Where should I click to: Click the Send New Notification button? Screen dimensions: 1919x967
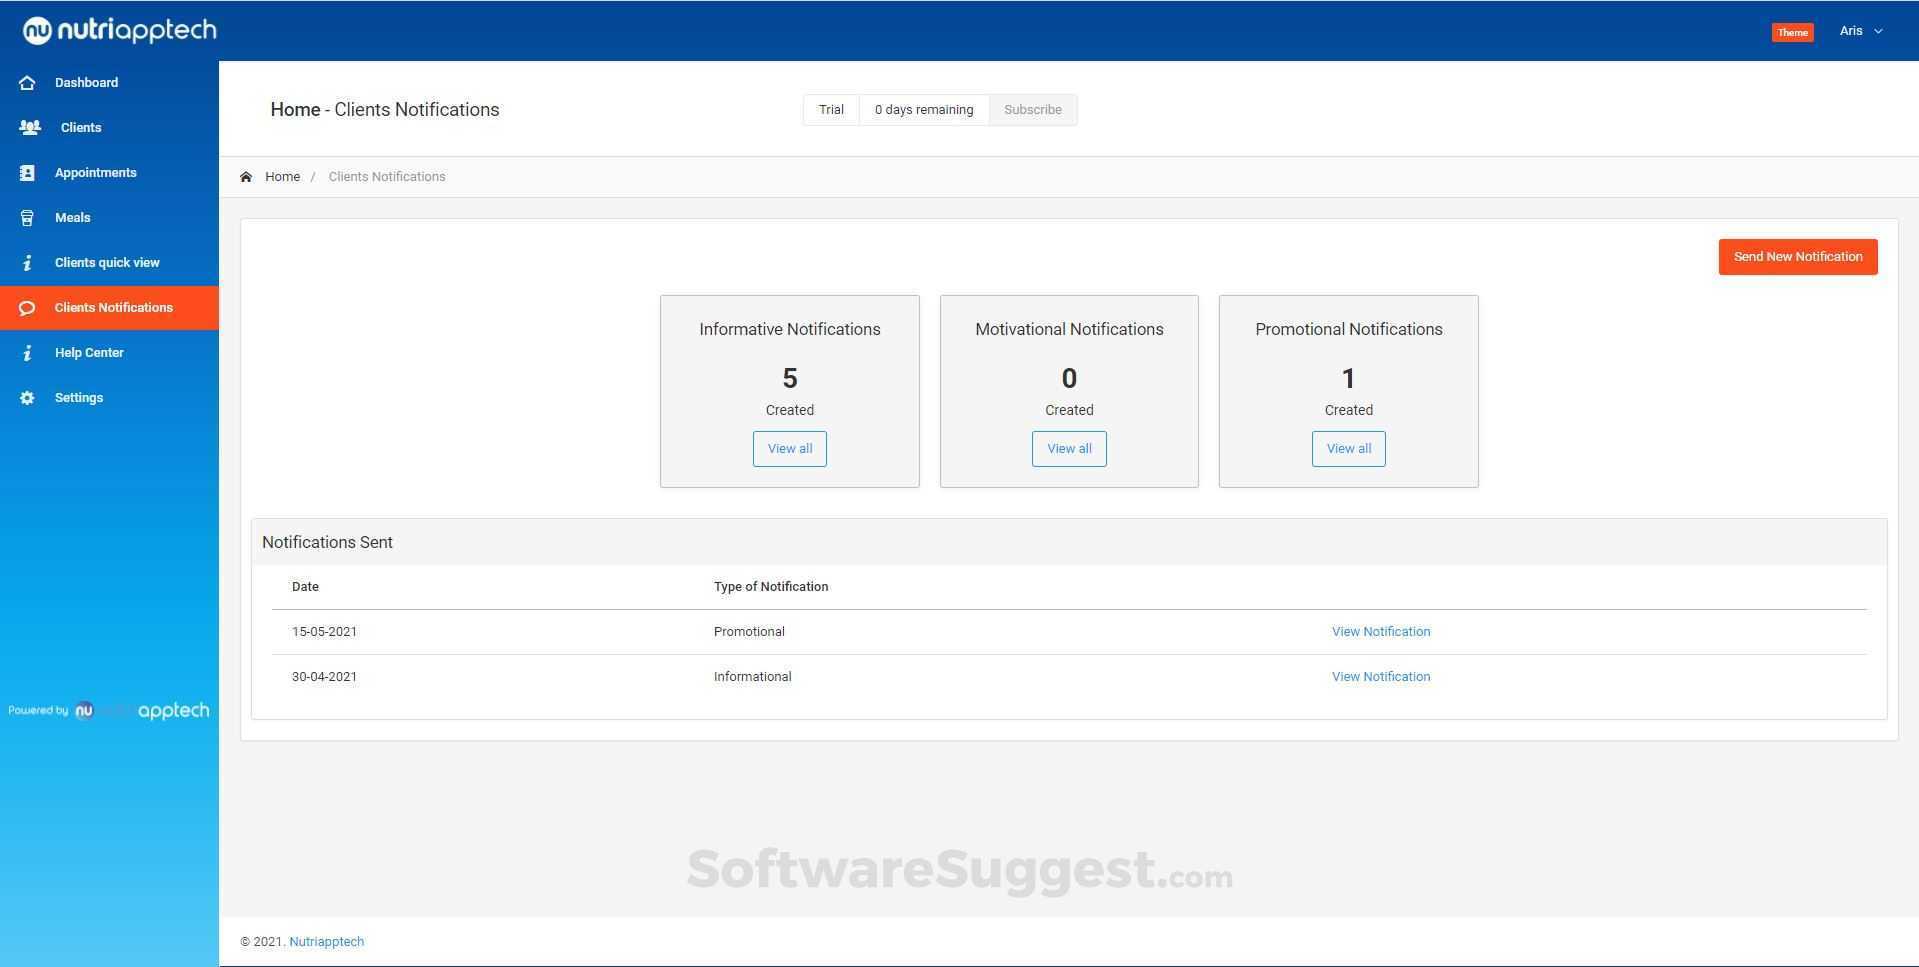pyautogui.click(x=1797, y=256)
